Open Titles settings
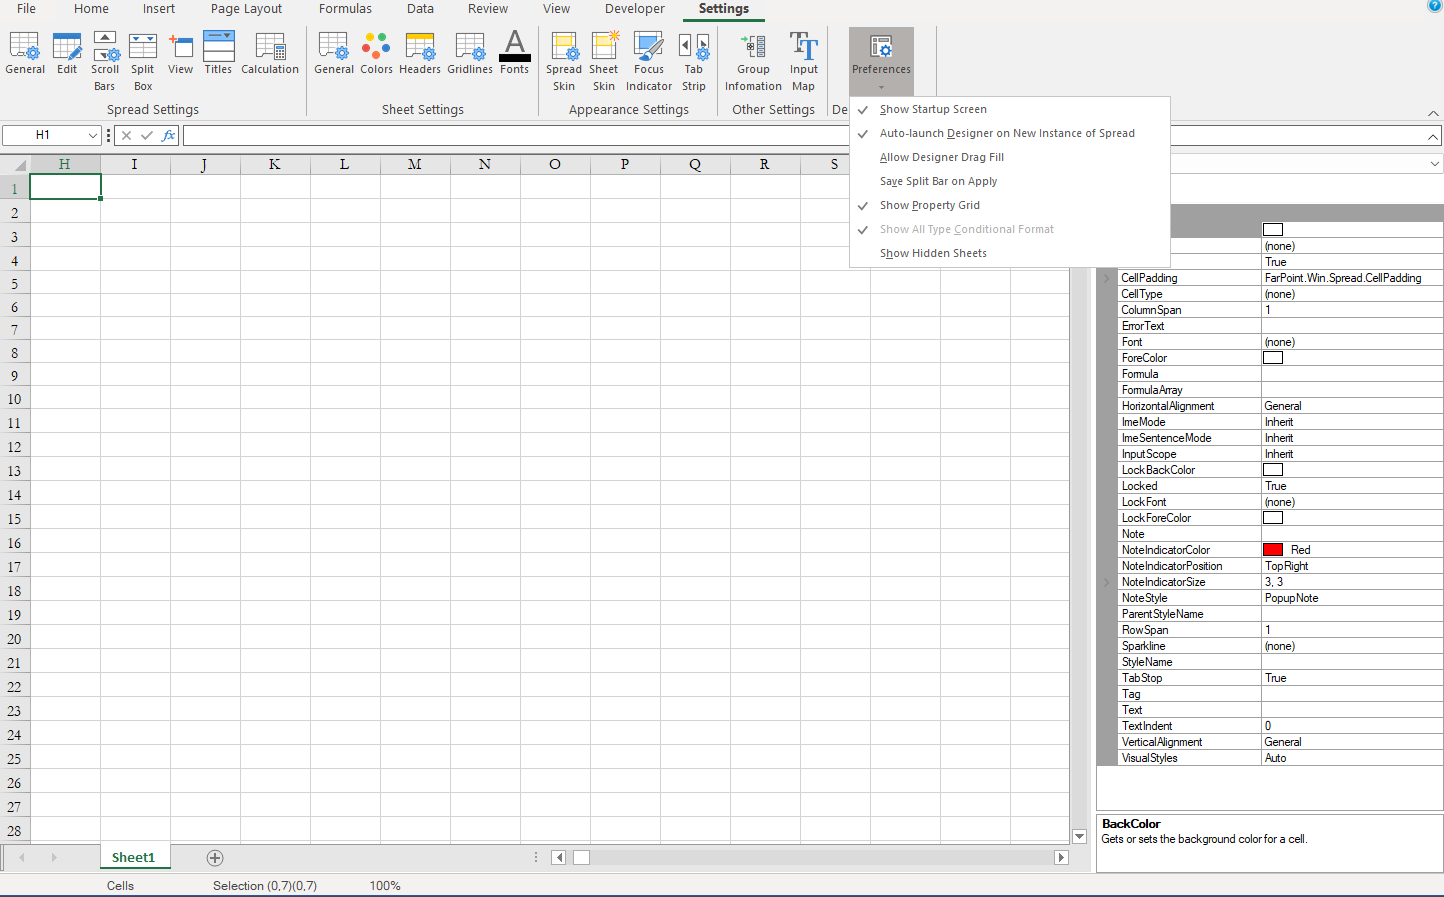This screenshot has height=897, width=1444. coord(218,54)
